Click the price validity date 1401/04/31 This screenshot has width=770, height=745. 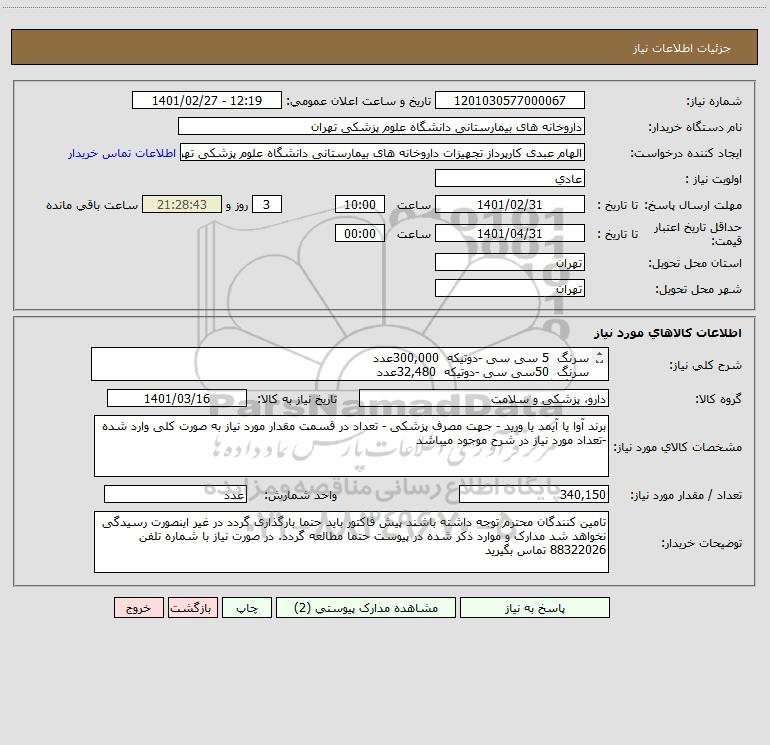point(510,233)
